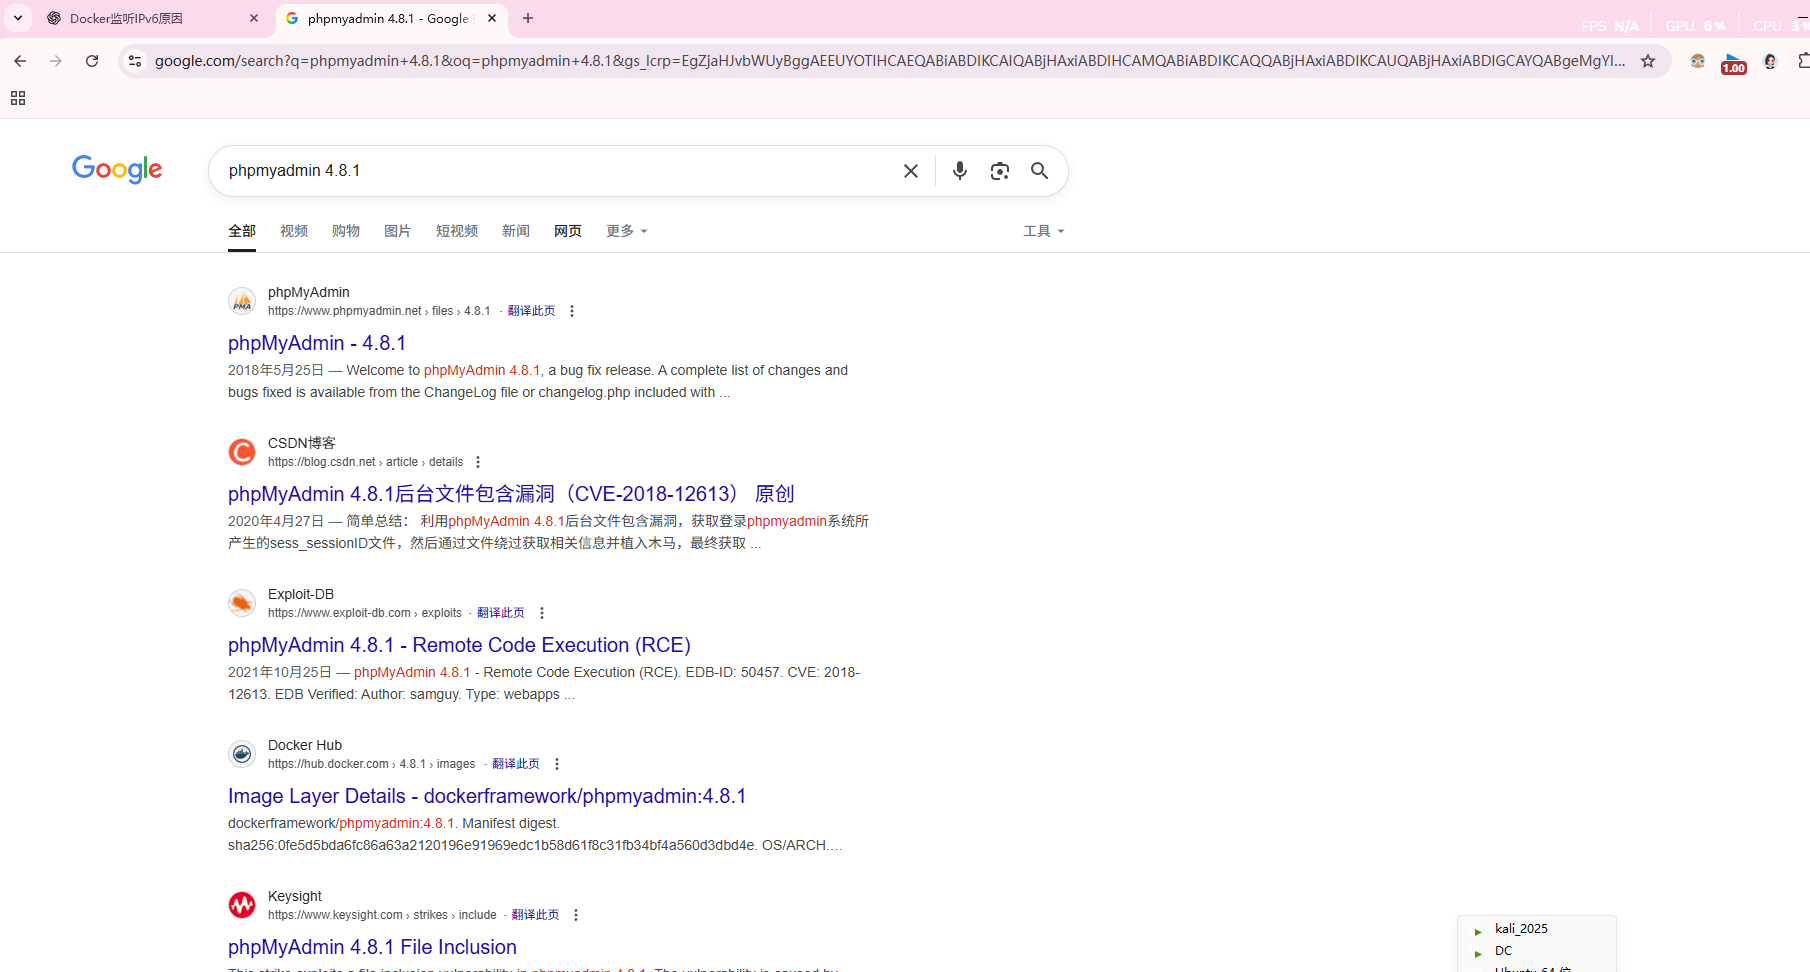Image resolution: width=1810 pixels, height=972 pixels.
Task: Translate the phpmyadmin.net result page
Action: coord(531,311)
